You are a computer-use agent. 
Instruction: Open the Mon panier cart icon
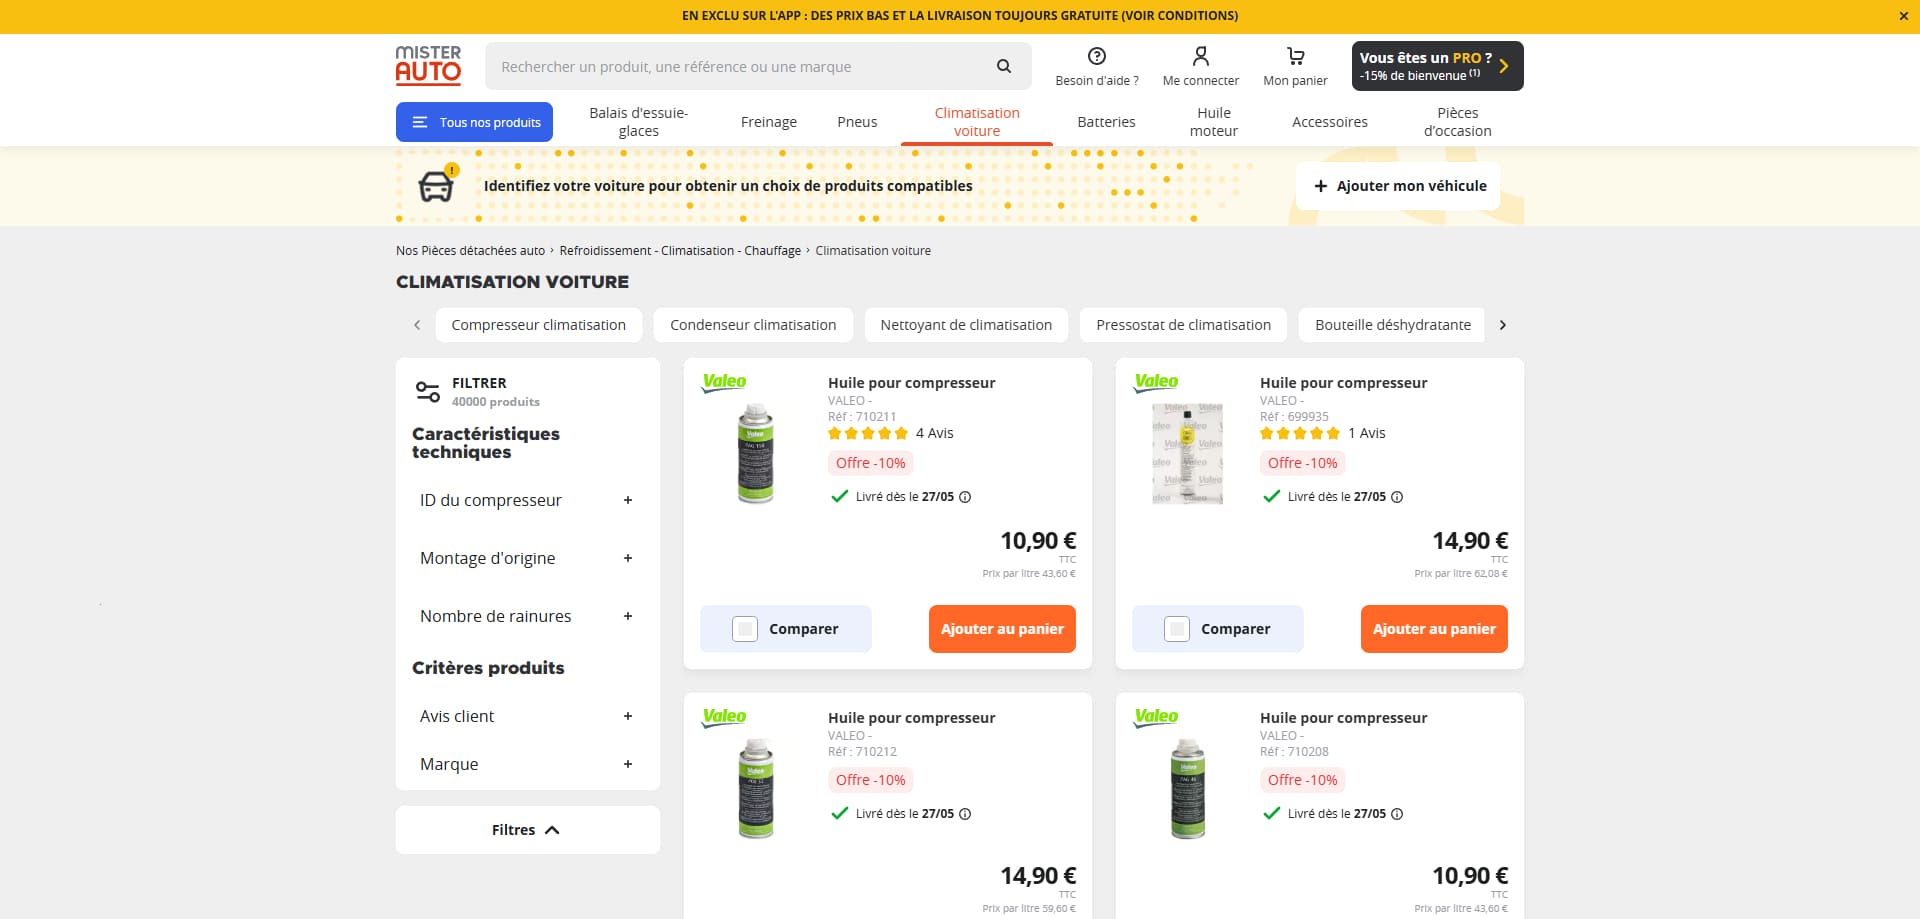(x=1296, y=56)
